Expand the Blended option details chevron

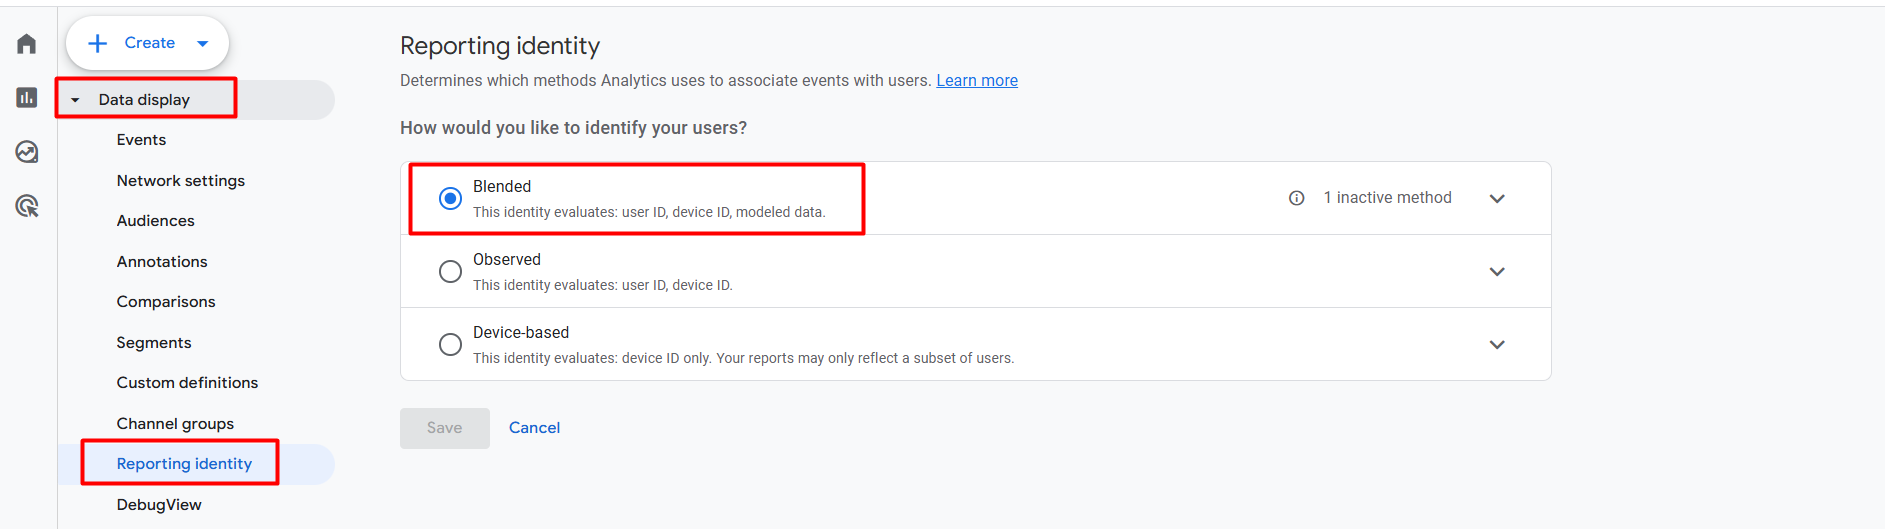(1496, 198)
